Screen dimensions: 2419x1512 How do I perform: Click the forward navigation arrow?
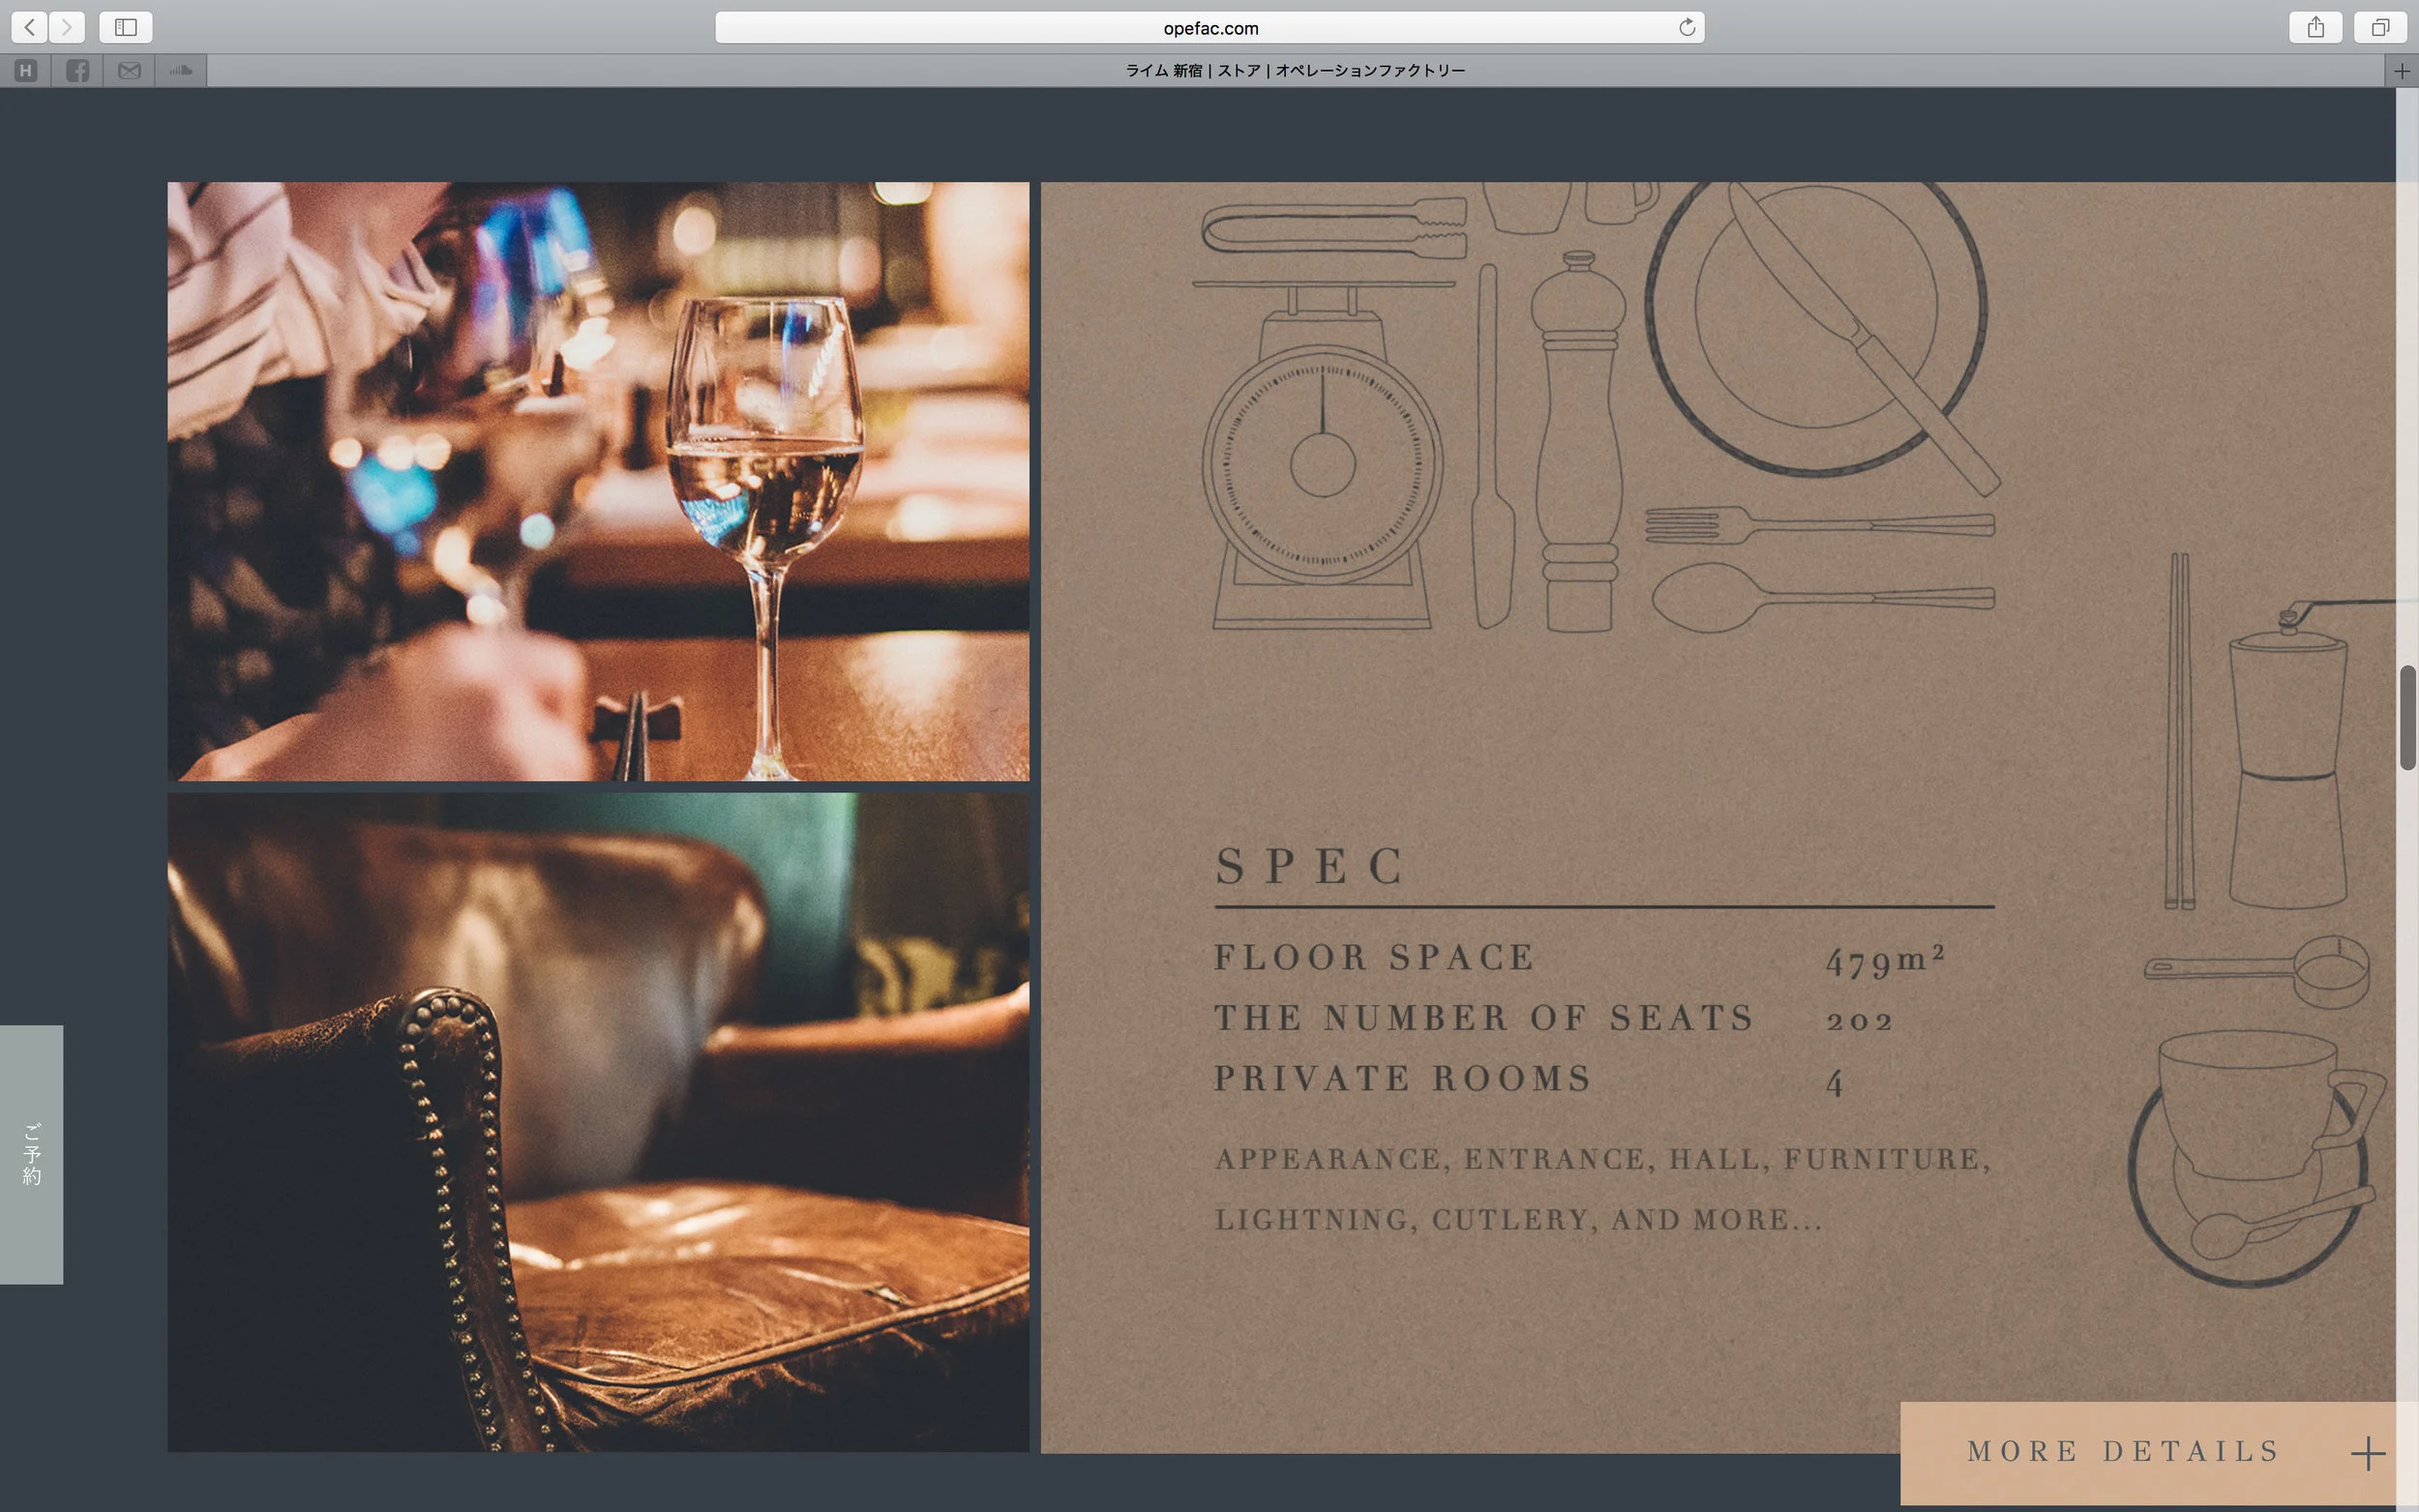tap(67, 27)
